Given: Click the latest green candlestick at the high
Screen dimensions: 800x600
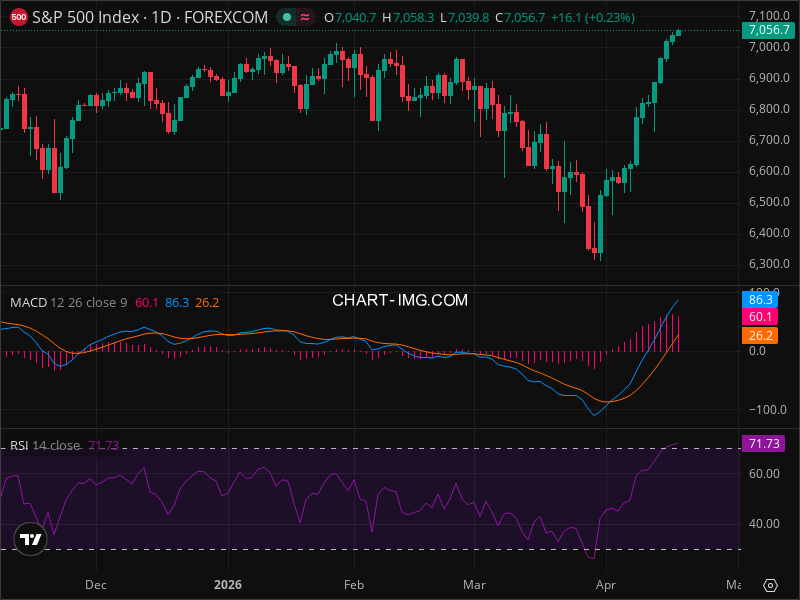Looking at the screenshot, I should tap(679, 33).
